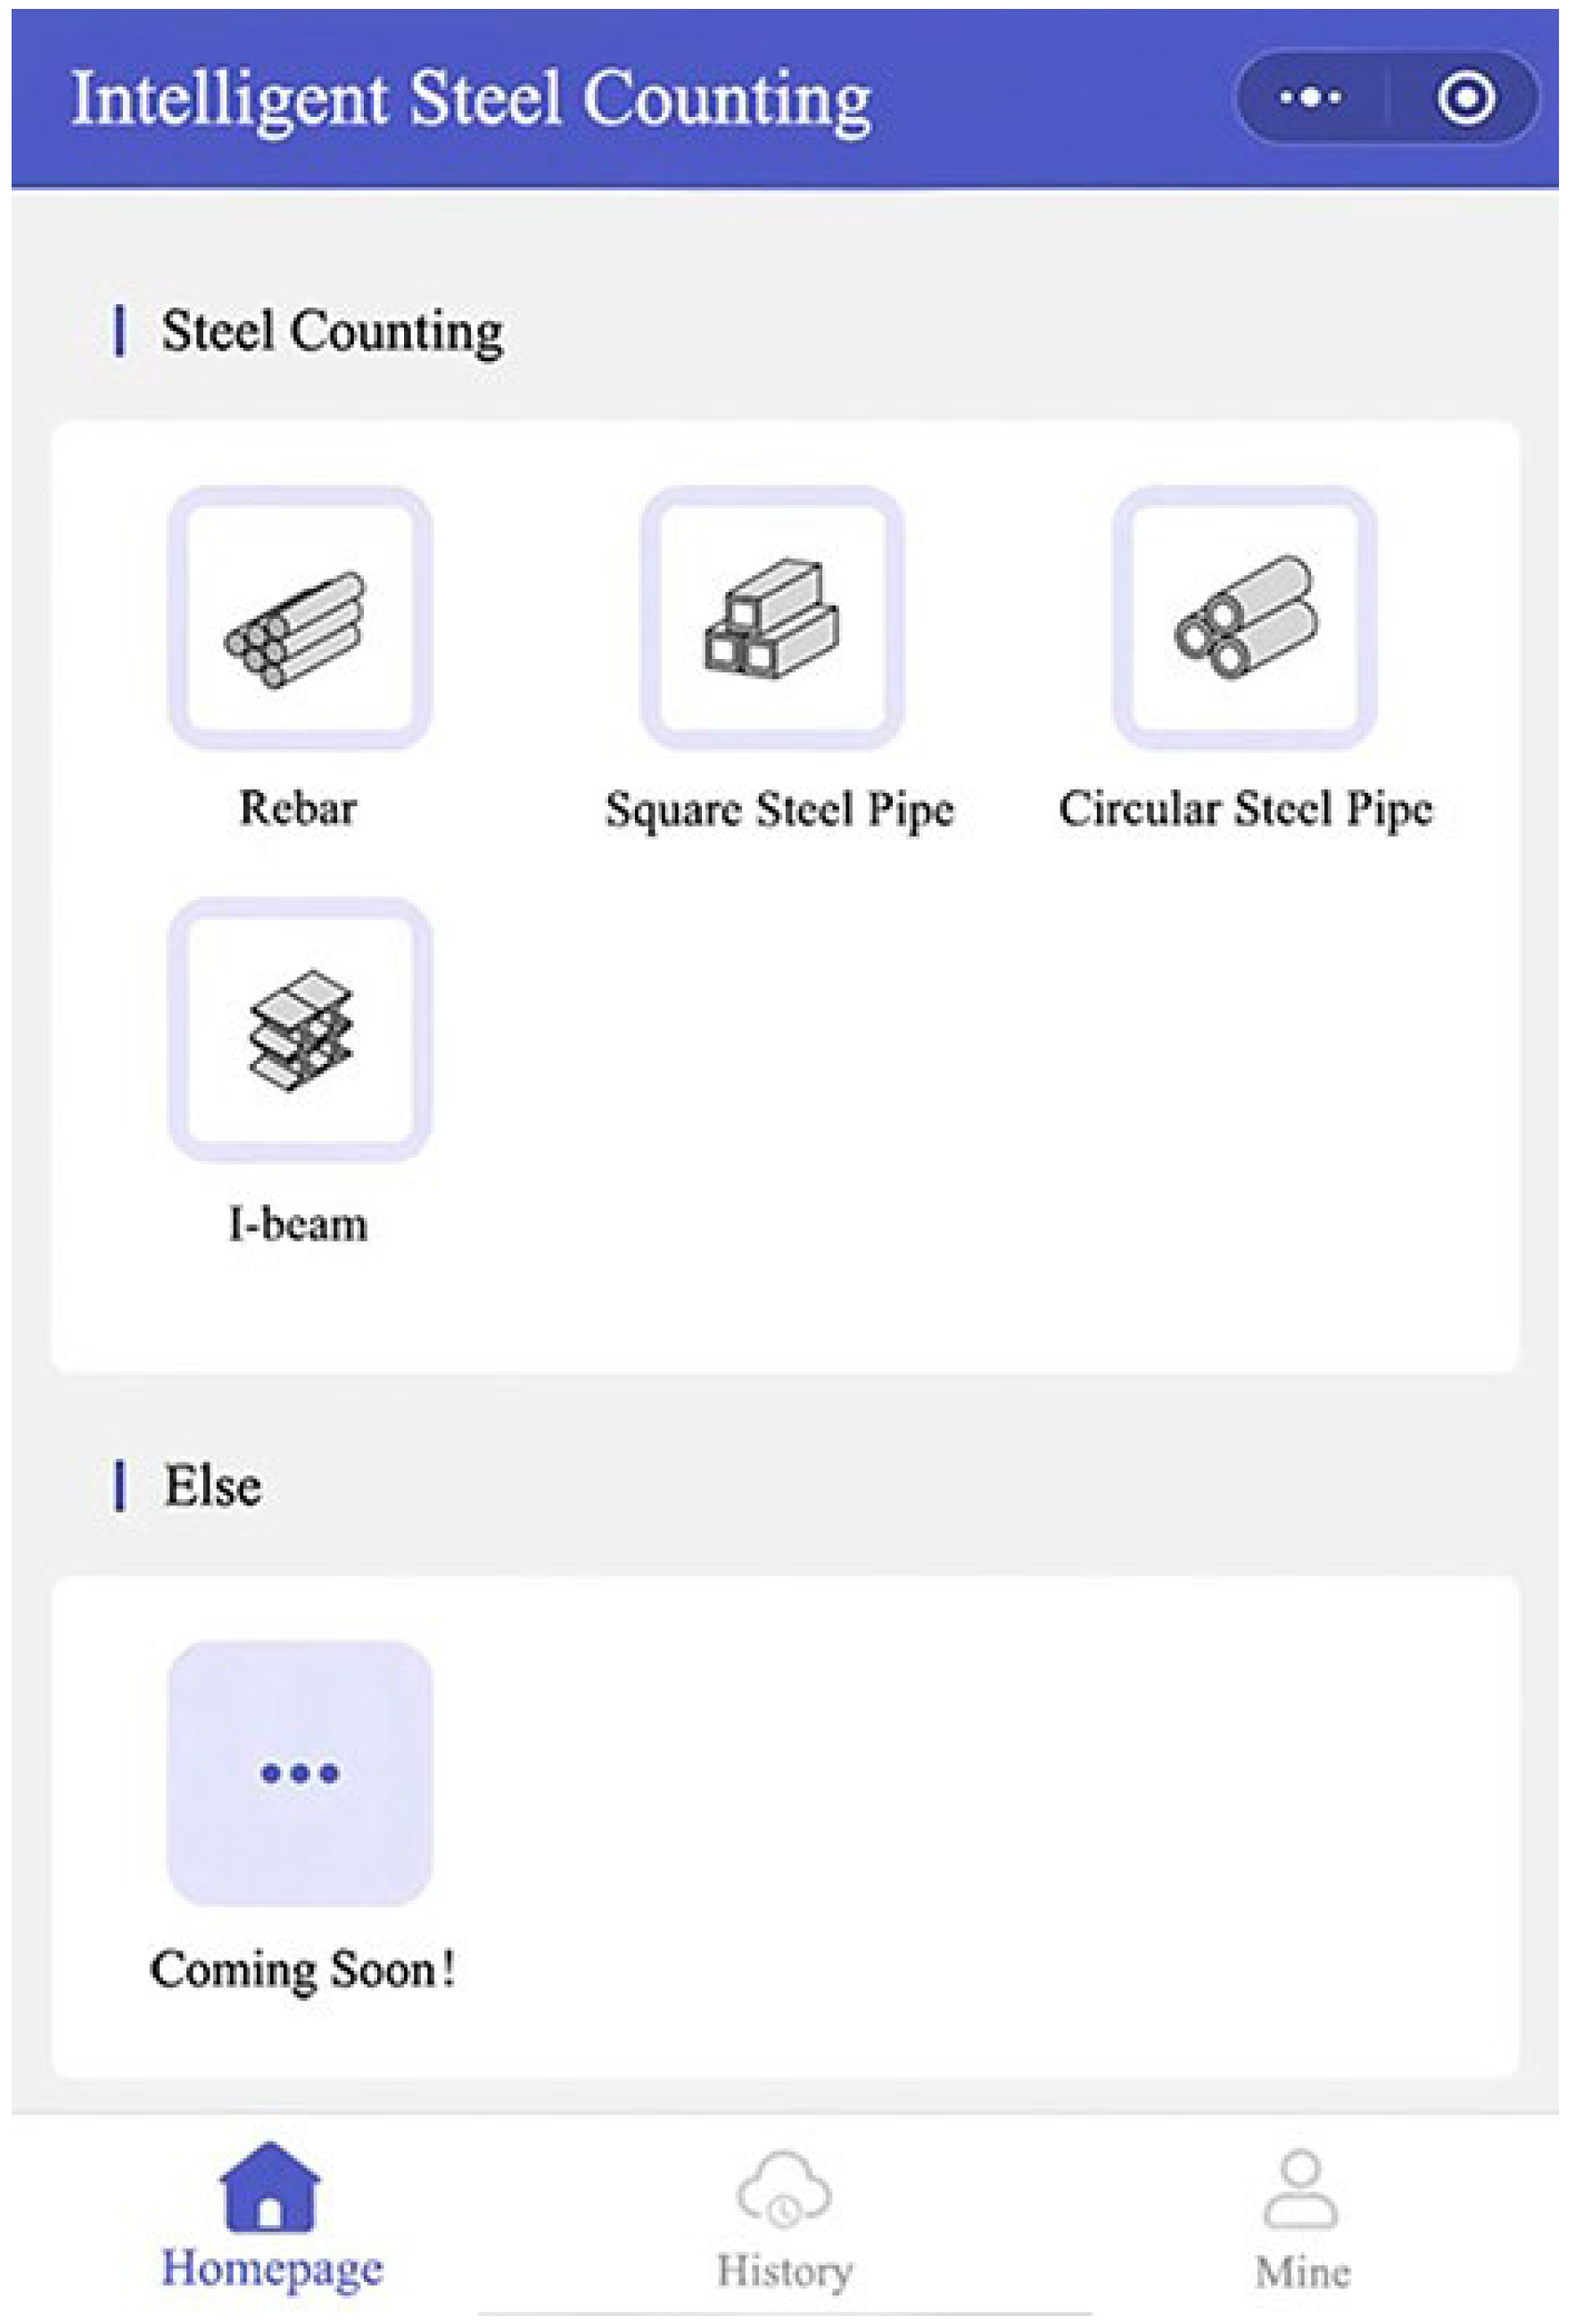Click the Coming Soon! label
Image resolution: width=1575 pixels, height=2324 pixels.
tap(302, 1969)
